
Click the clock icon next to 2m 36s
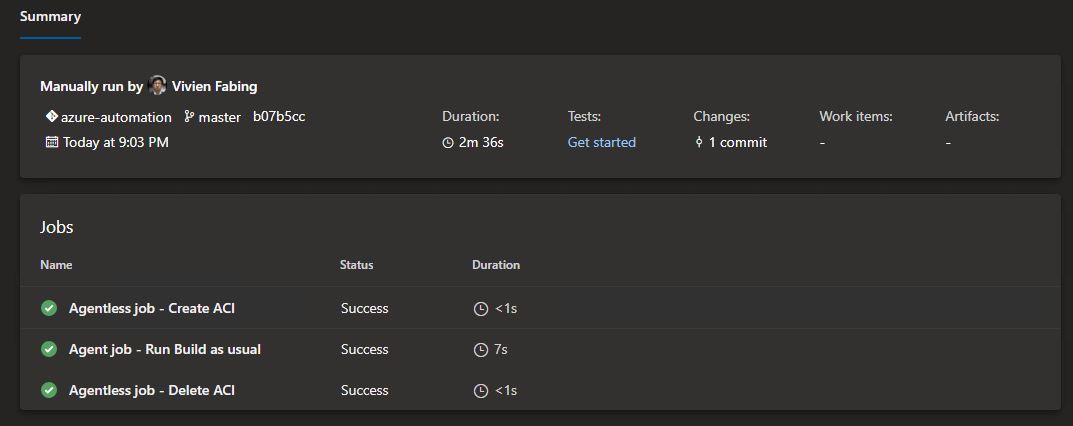point(448,143)
